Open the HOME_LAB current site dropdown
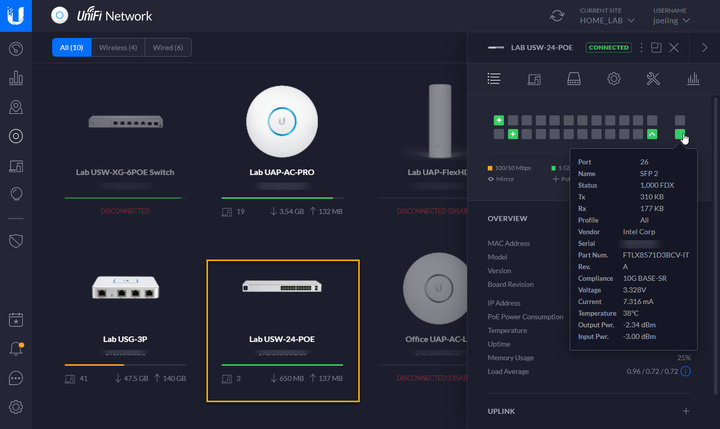 click(x=607, y=21)
